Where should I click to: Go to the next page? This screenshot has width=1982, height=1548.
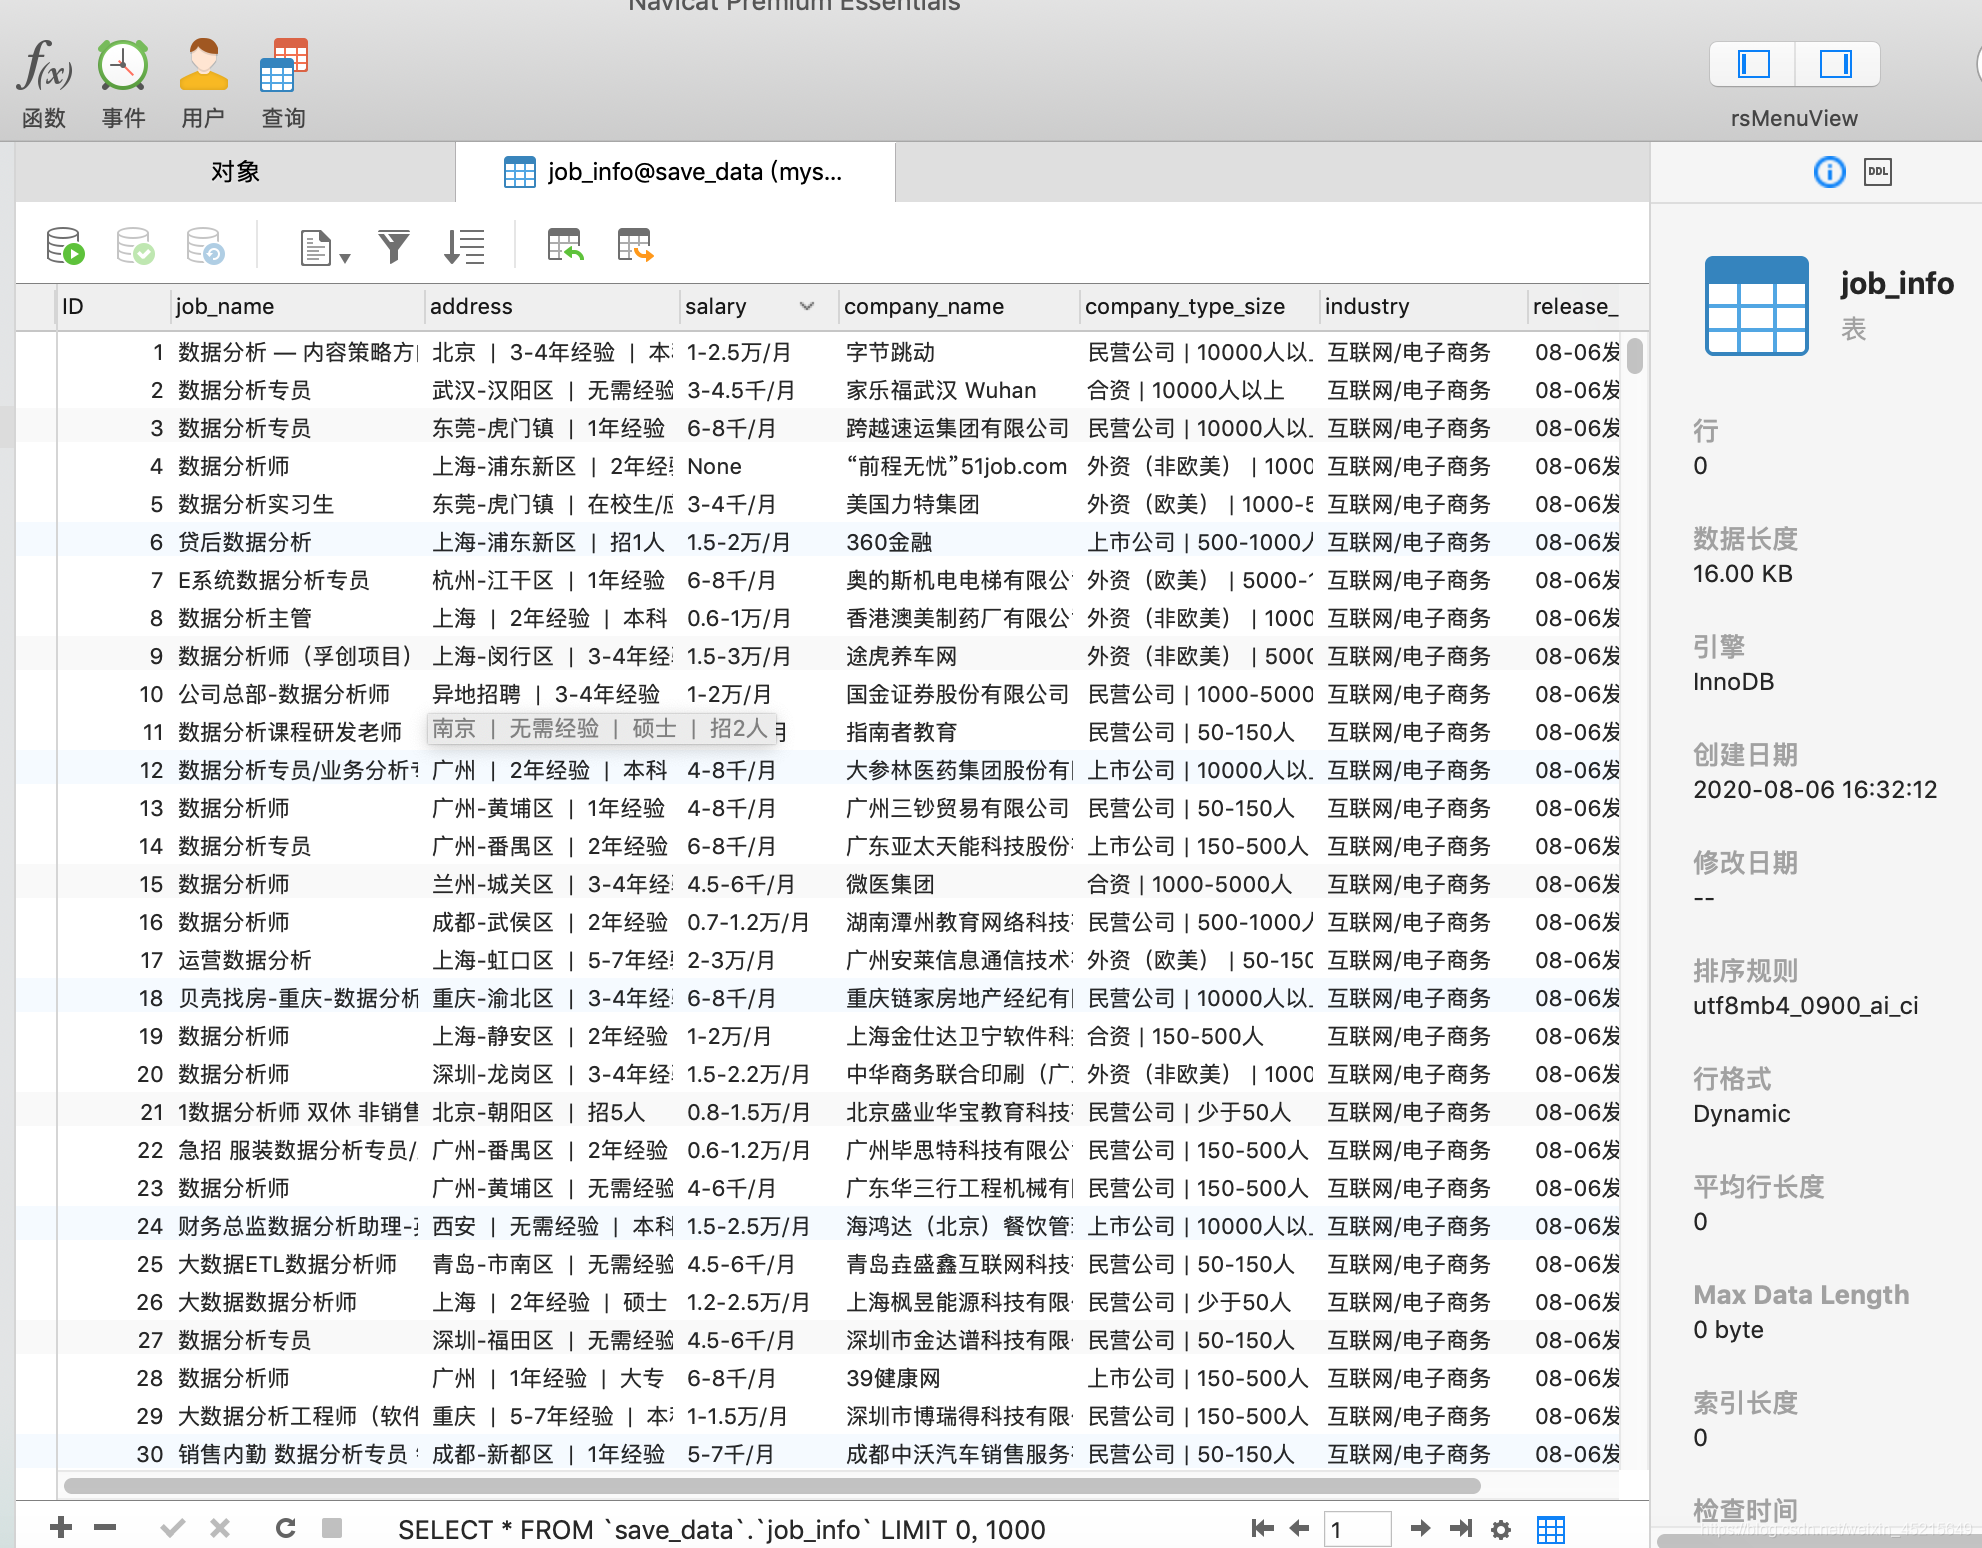point(1420,1528)
